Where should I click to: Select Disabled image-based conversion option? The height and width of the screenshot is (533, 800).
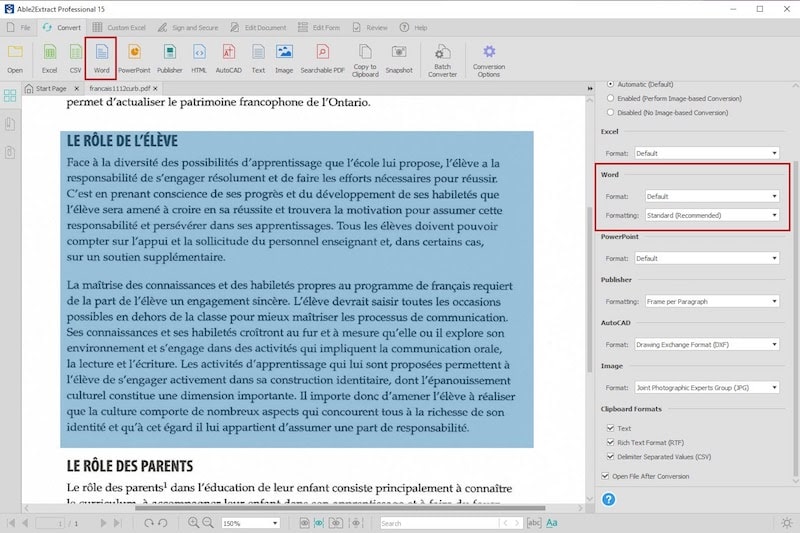(610, 112)
